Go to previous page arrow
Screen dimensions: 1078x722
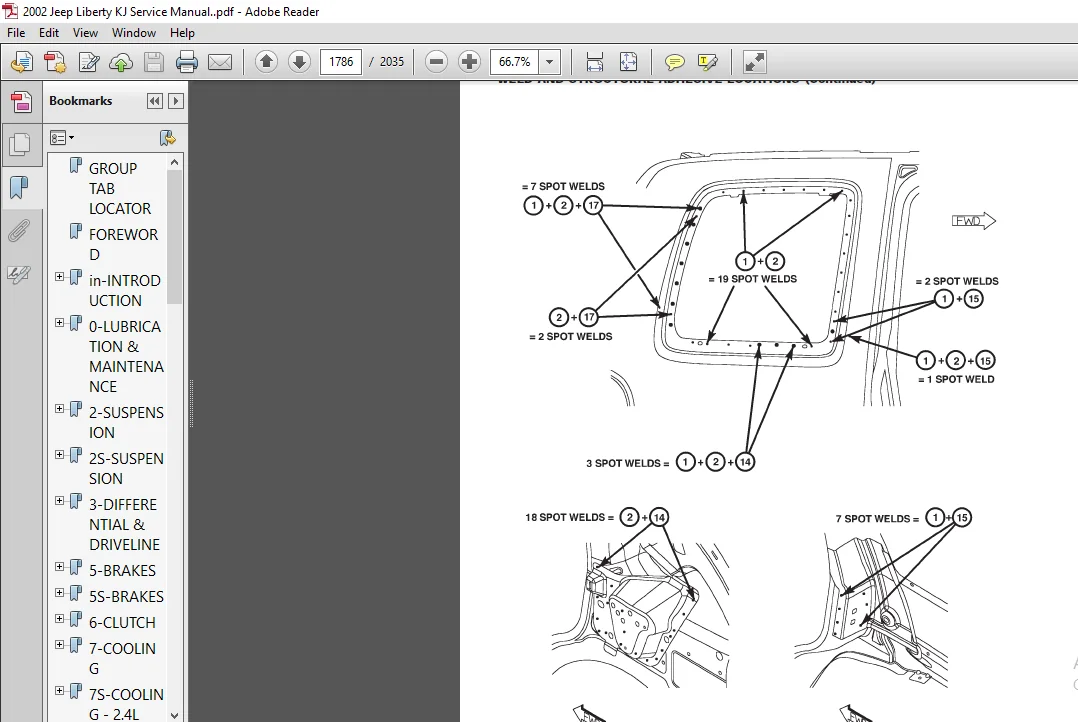(x=266, y=62)
